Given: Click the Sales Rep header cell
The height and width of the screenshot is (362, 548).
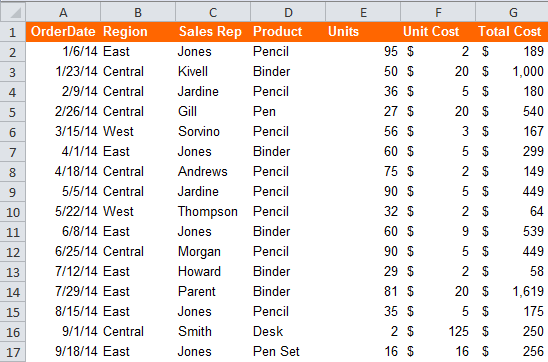Looking at the screenshot, I should [x=213, y=32].
